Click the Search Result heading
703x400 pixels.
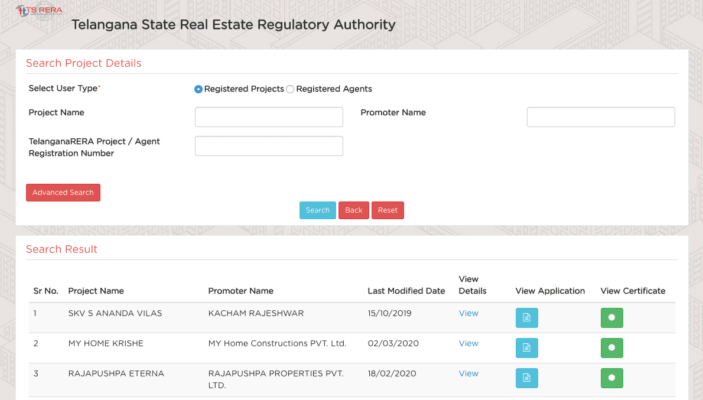click(x=61, y=249)
